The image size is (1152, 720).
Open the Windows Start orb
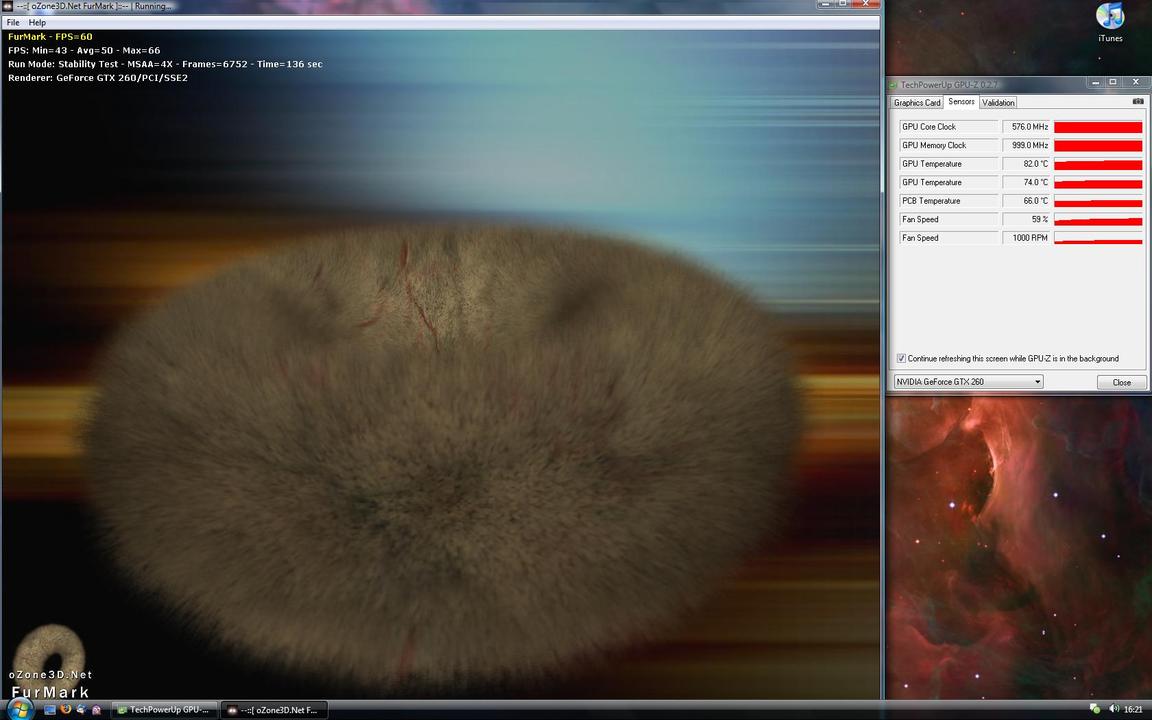tap(20, 709)
